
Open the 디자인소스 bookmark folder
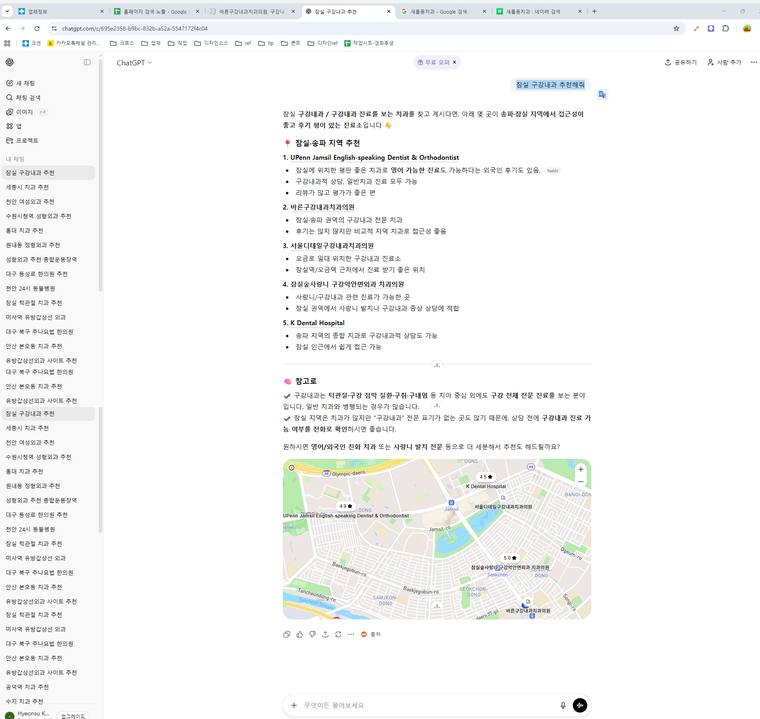coord(211,43)
